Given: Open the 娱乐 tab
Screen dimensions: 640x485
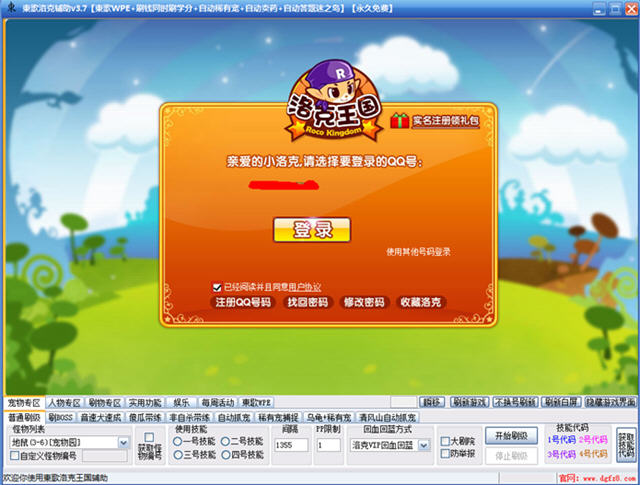Looking at the screenshot, I should (x=181, y=403).
